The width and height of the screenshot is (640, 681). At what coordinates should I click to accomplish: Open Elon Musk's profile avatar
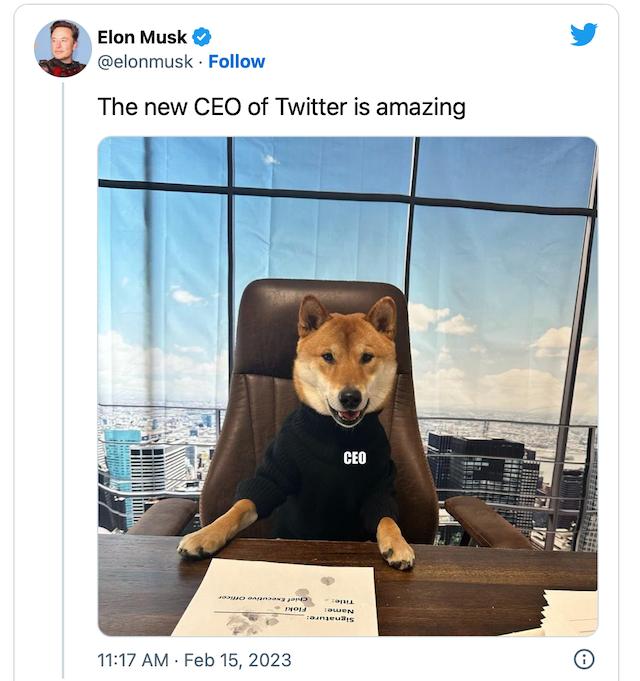coord(62,48)
